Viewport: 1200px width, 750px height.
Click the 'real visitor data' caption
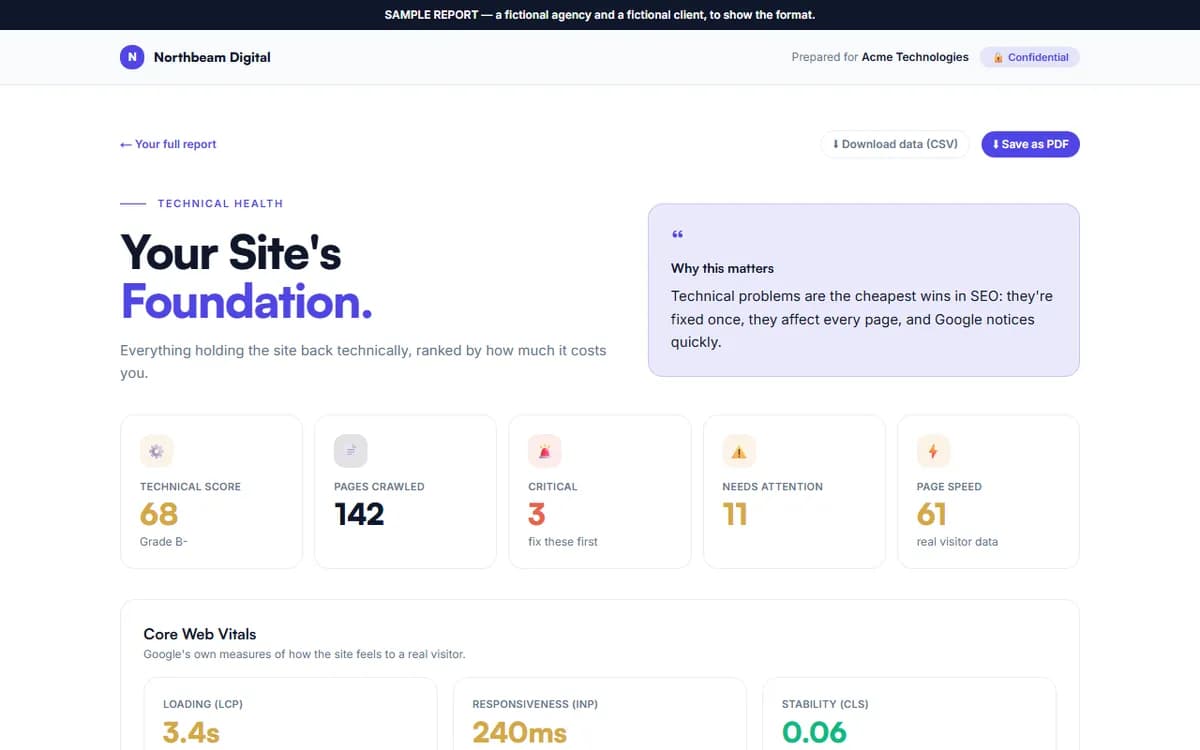[957, 542]
